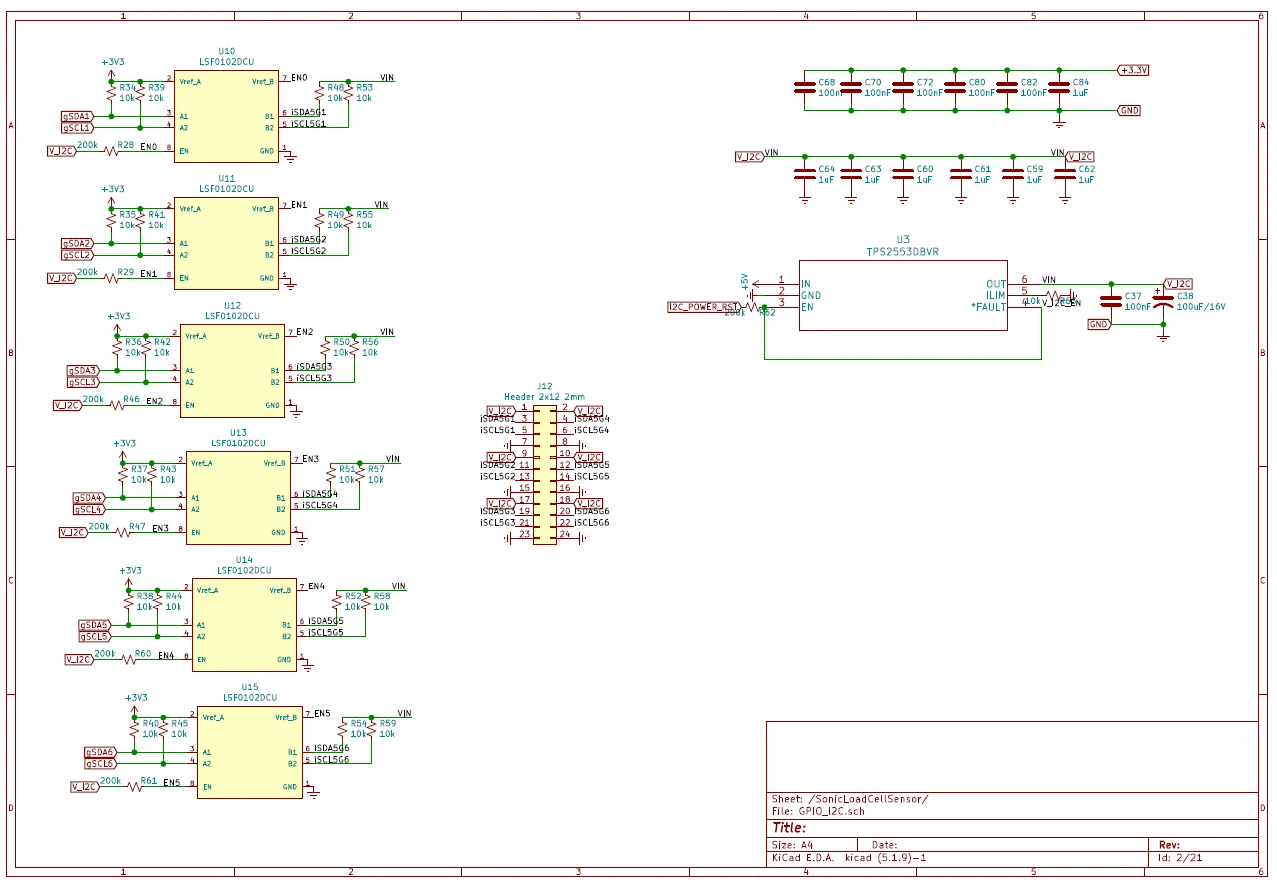Select the U10 LSF0102DCU chip symbol
This screenshot has width=1277, height=885.
(x=227, y=115)
